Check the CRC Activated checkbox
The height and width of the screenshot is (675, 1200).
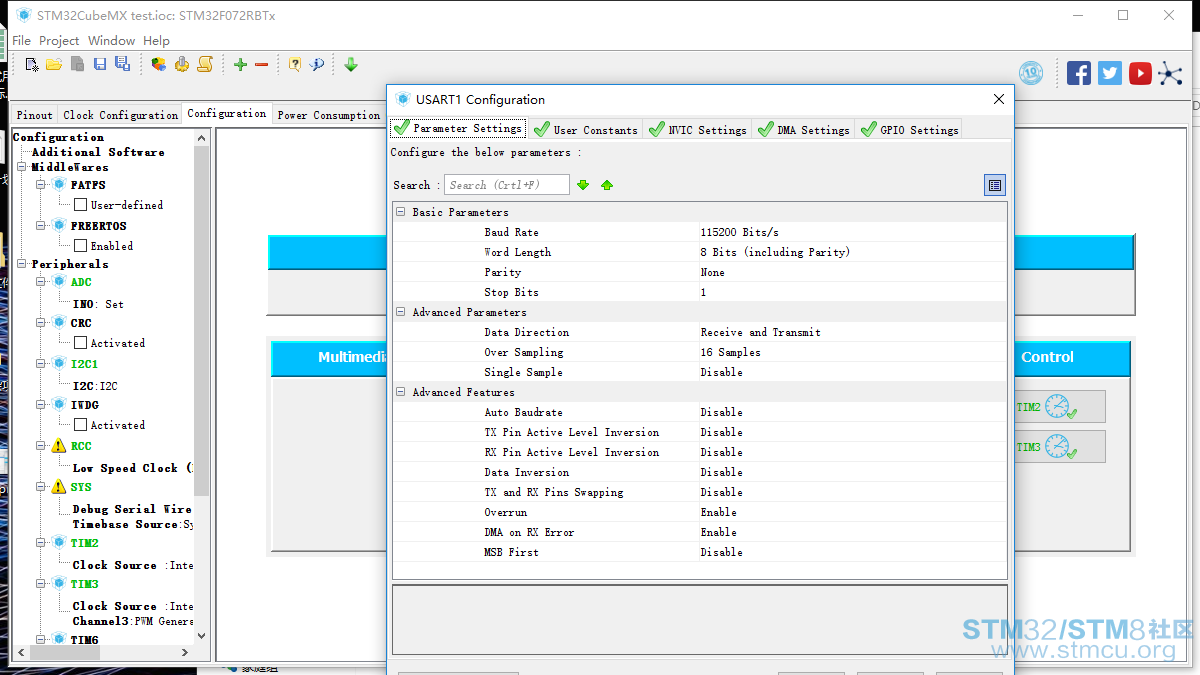80,343
